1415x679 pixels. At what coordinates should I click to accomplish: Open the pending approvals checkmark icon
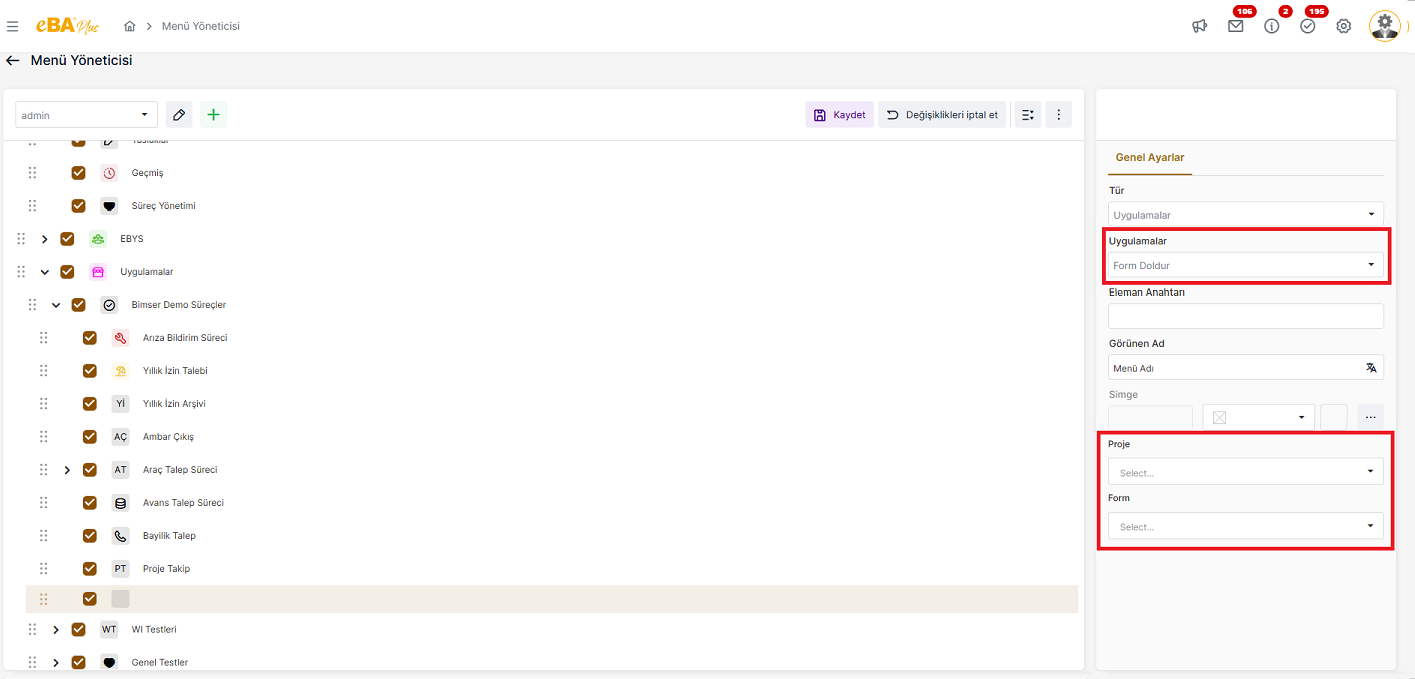coord(1308,26)
